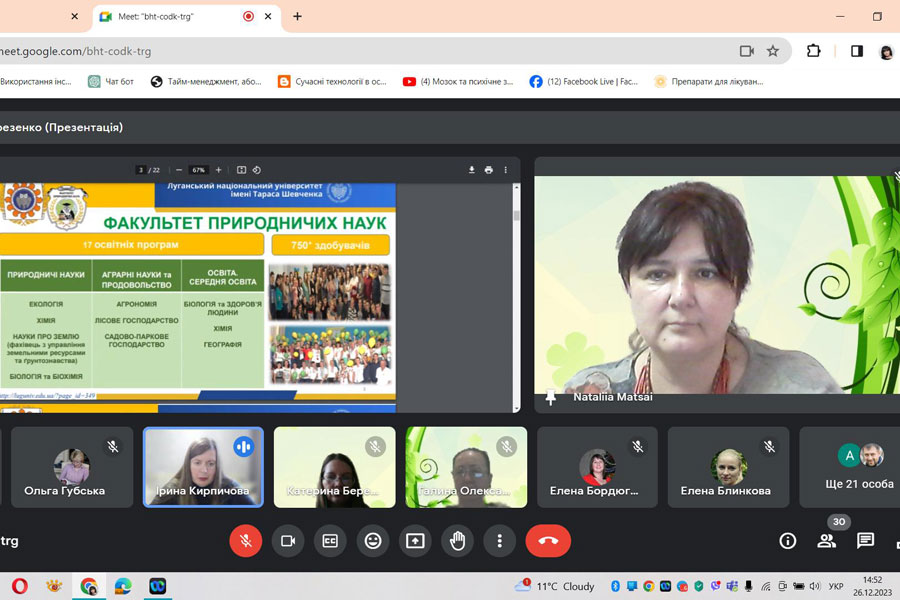Screen dimensions: 900x600
Task: Unmute microphone with the red mic button
Action: pos(246,541)
